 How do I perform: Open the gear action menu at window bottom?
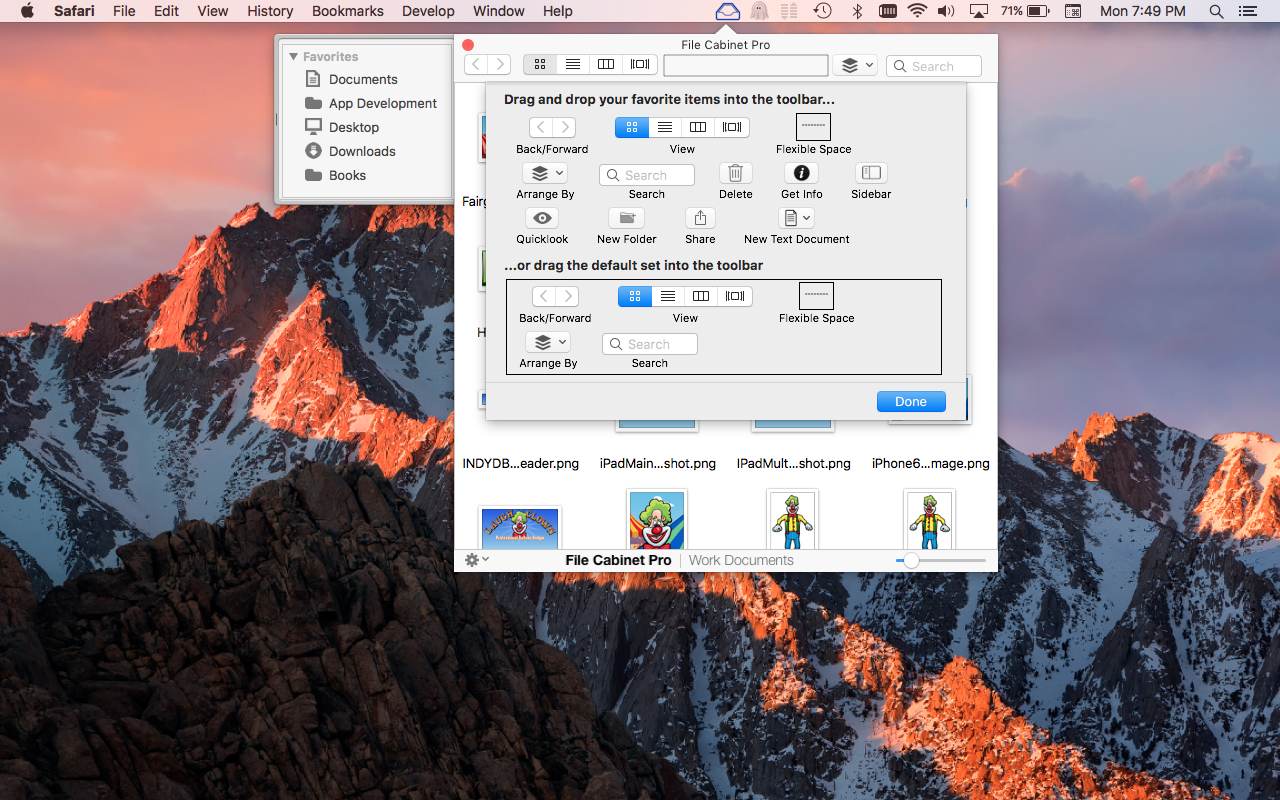point(476,560)
